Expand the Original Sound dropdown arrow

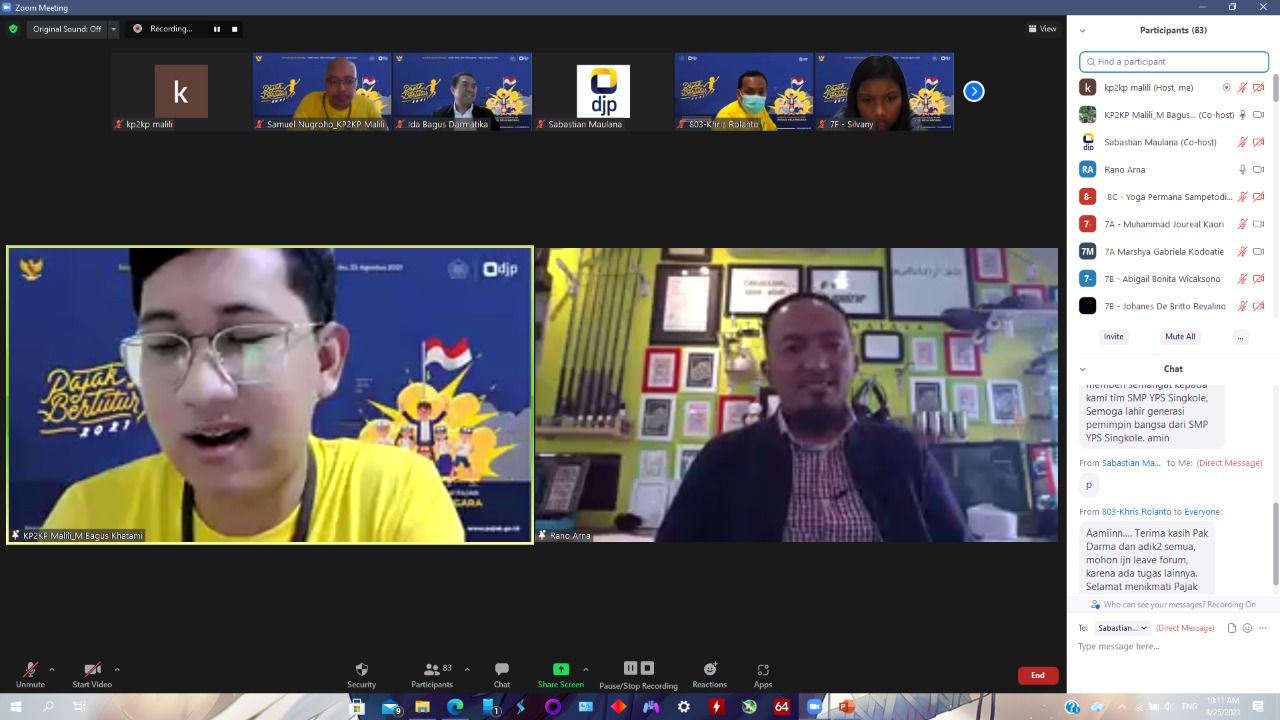114,29
